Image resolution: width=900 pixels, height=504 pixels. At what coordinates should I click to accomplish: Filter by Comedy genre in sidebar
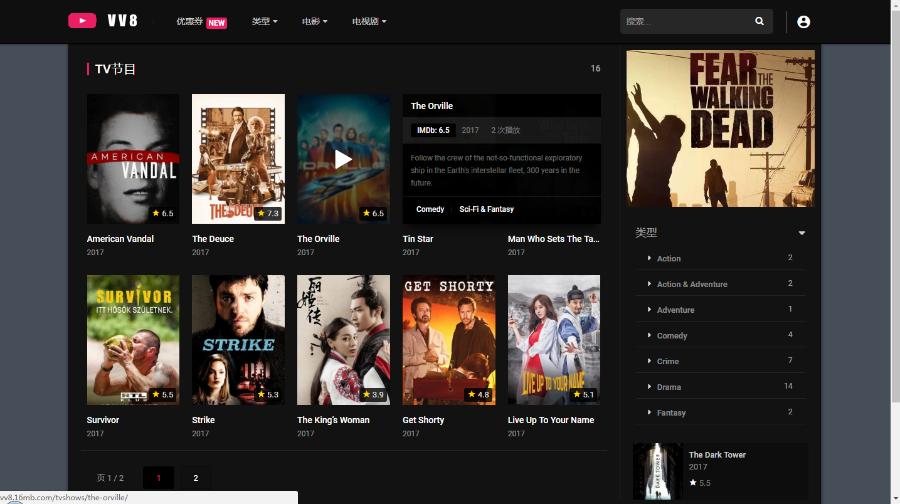point(672,336)
